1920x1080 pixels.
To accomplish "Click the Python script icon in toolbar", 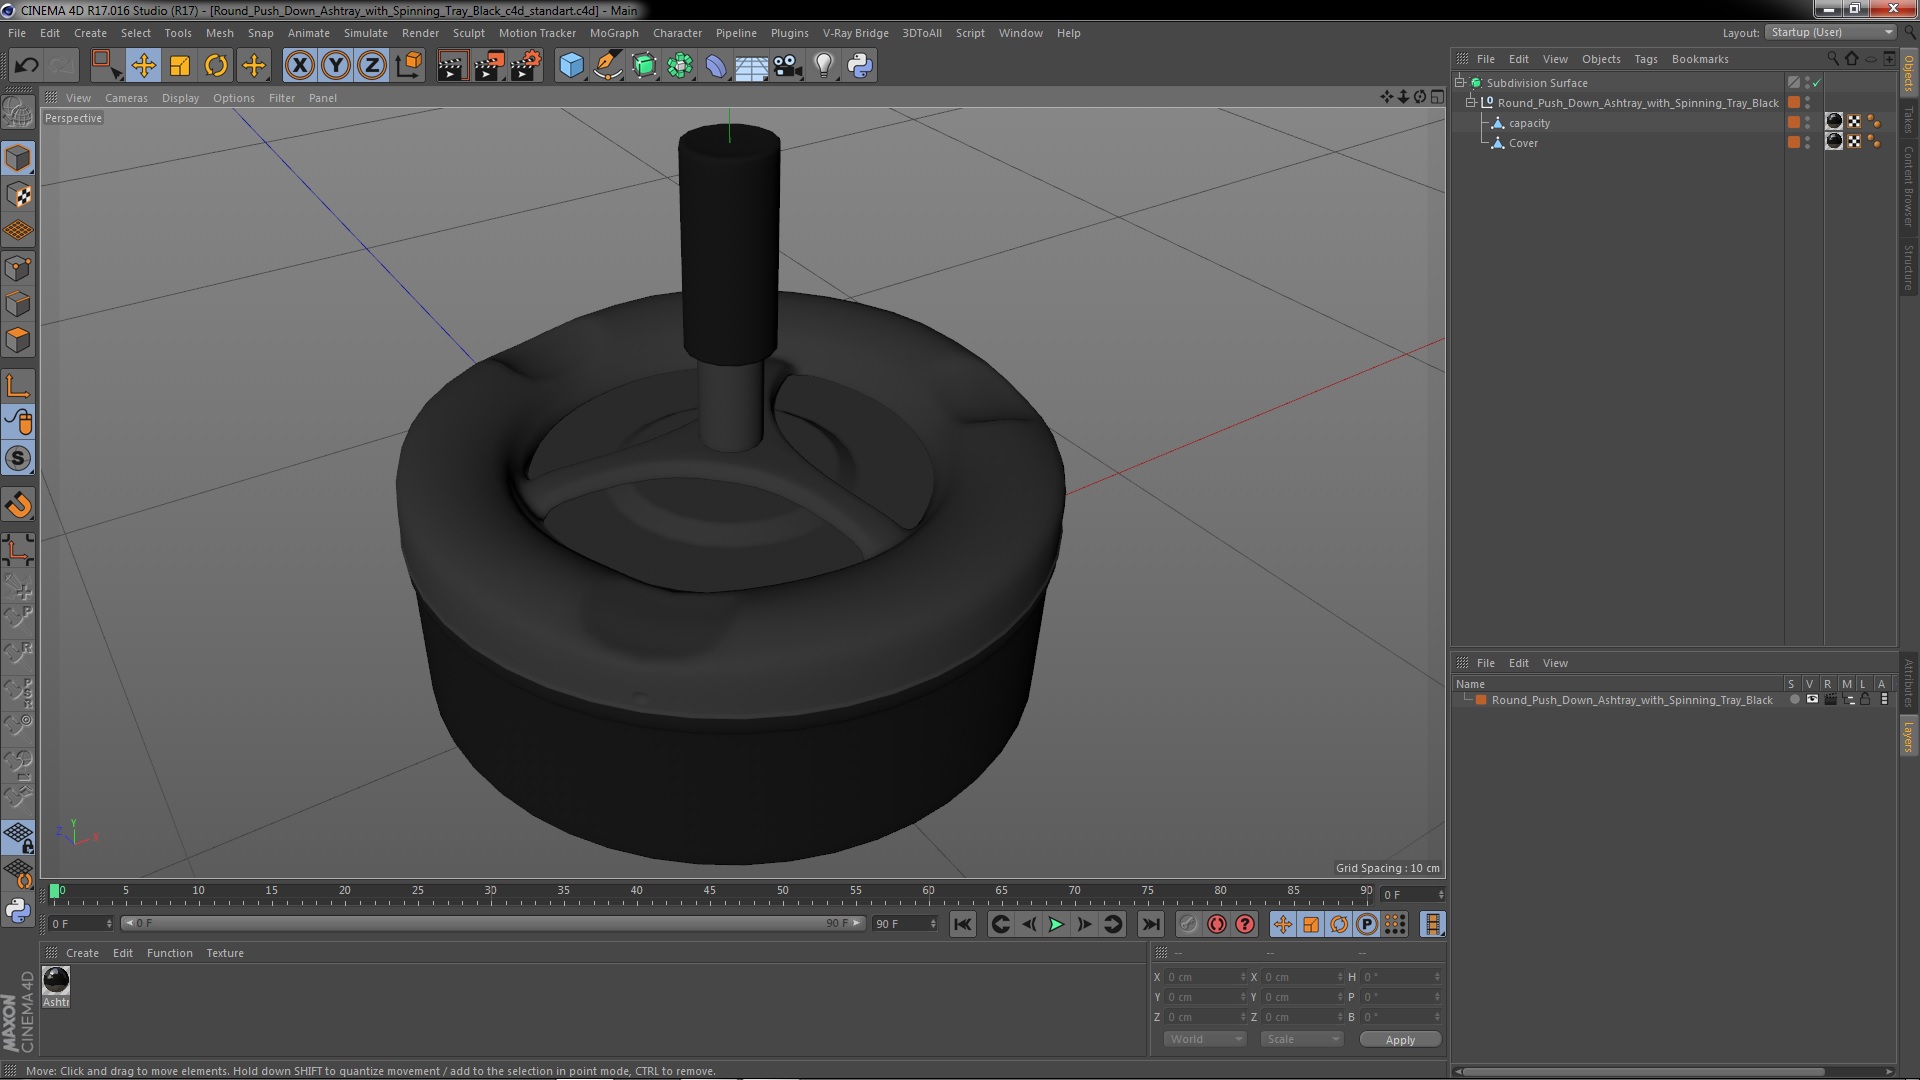I will point(860,66).
